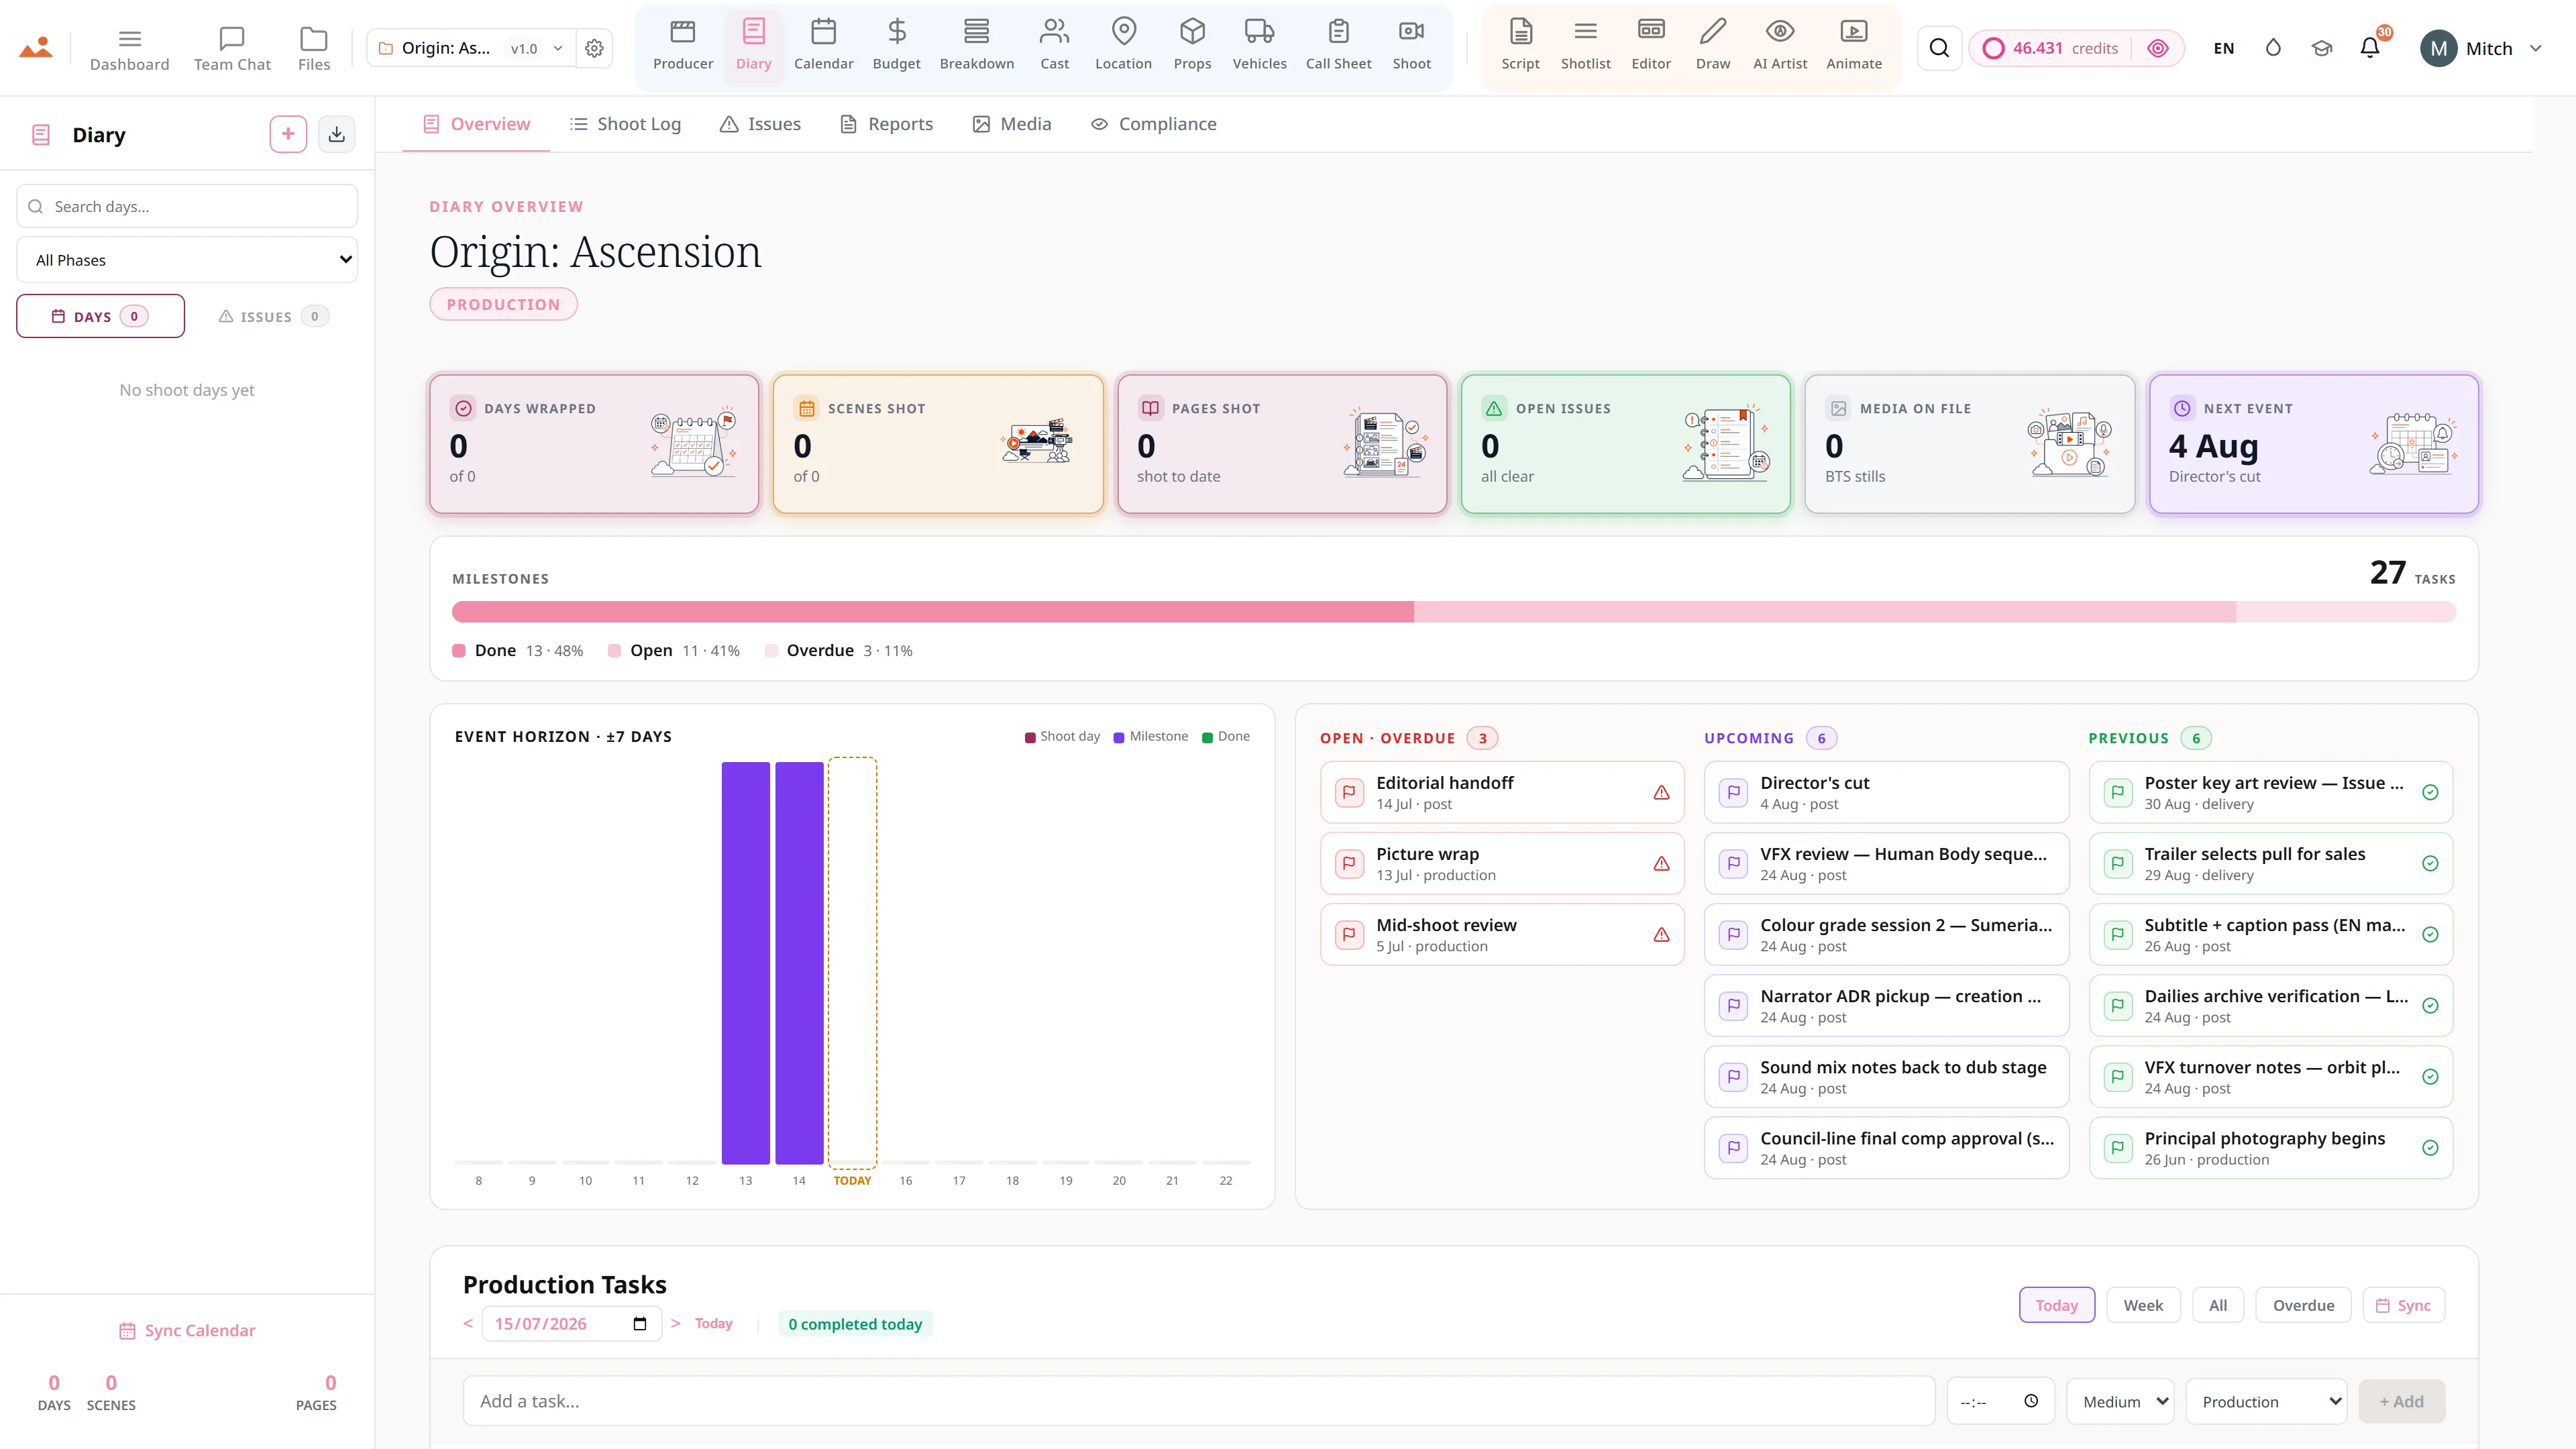Open the Shotlist tool

[1585, 46]
